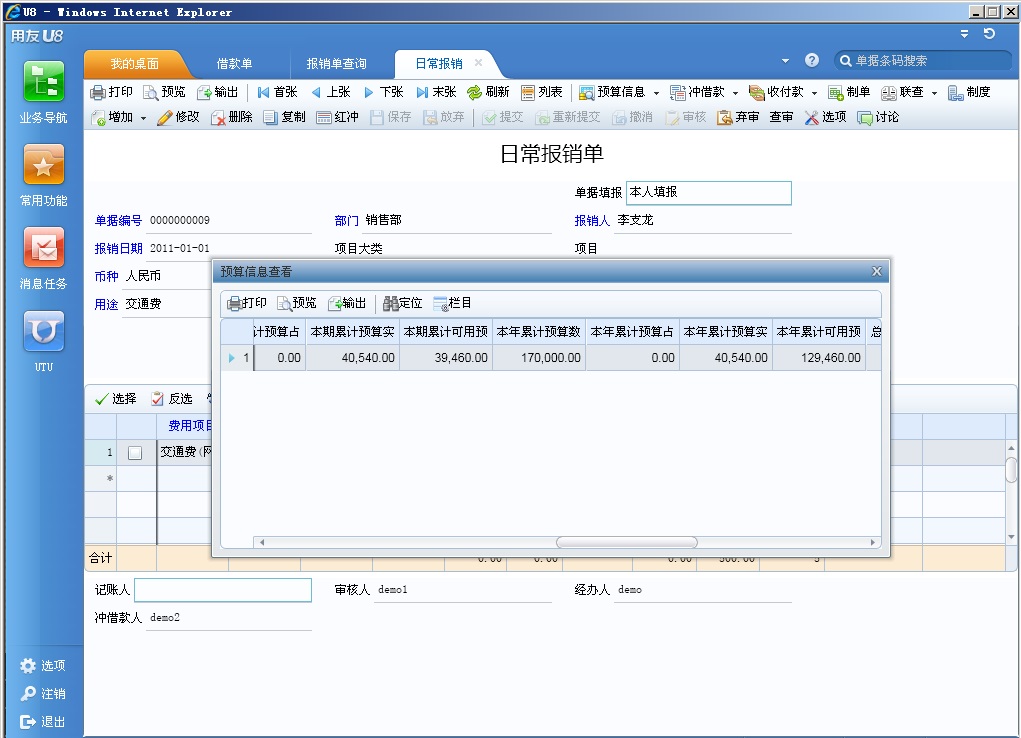
Task: Click the 制单 toolbar button
Action: (849, 92)
